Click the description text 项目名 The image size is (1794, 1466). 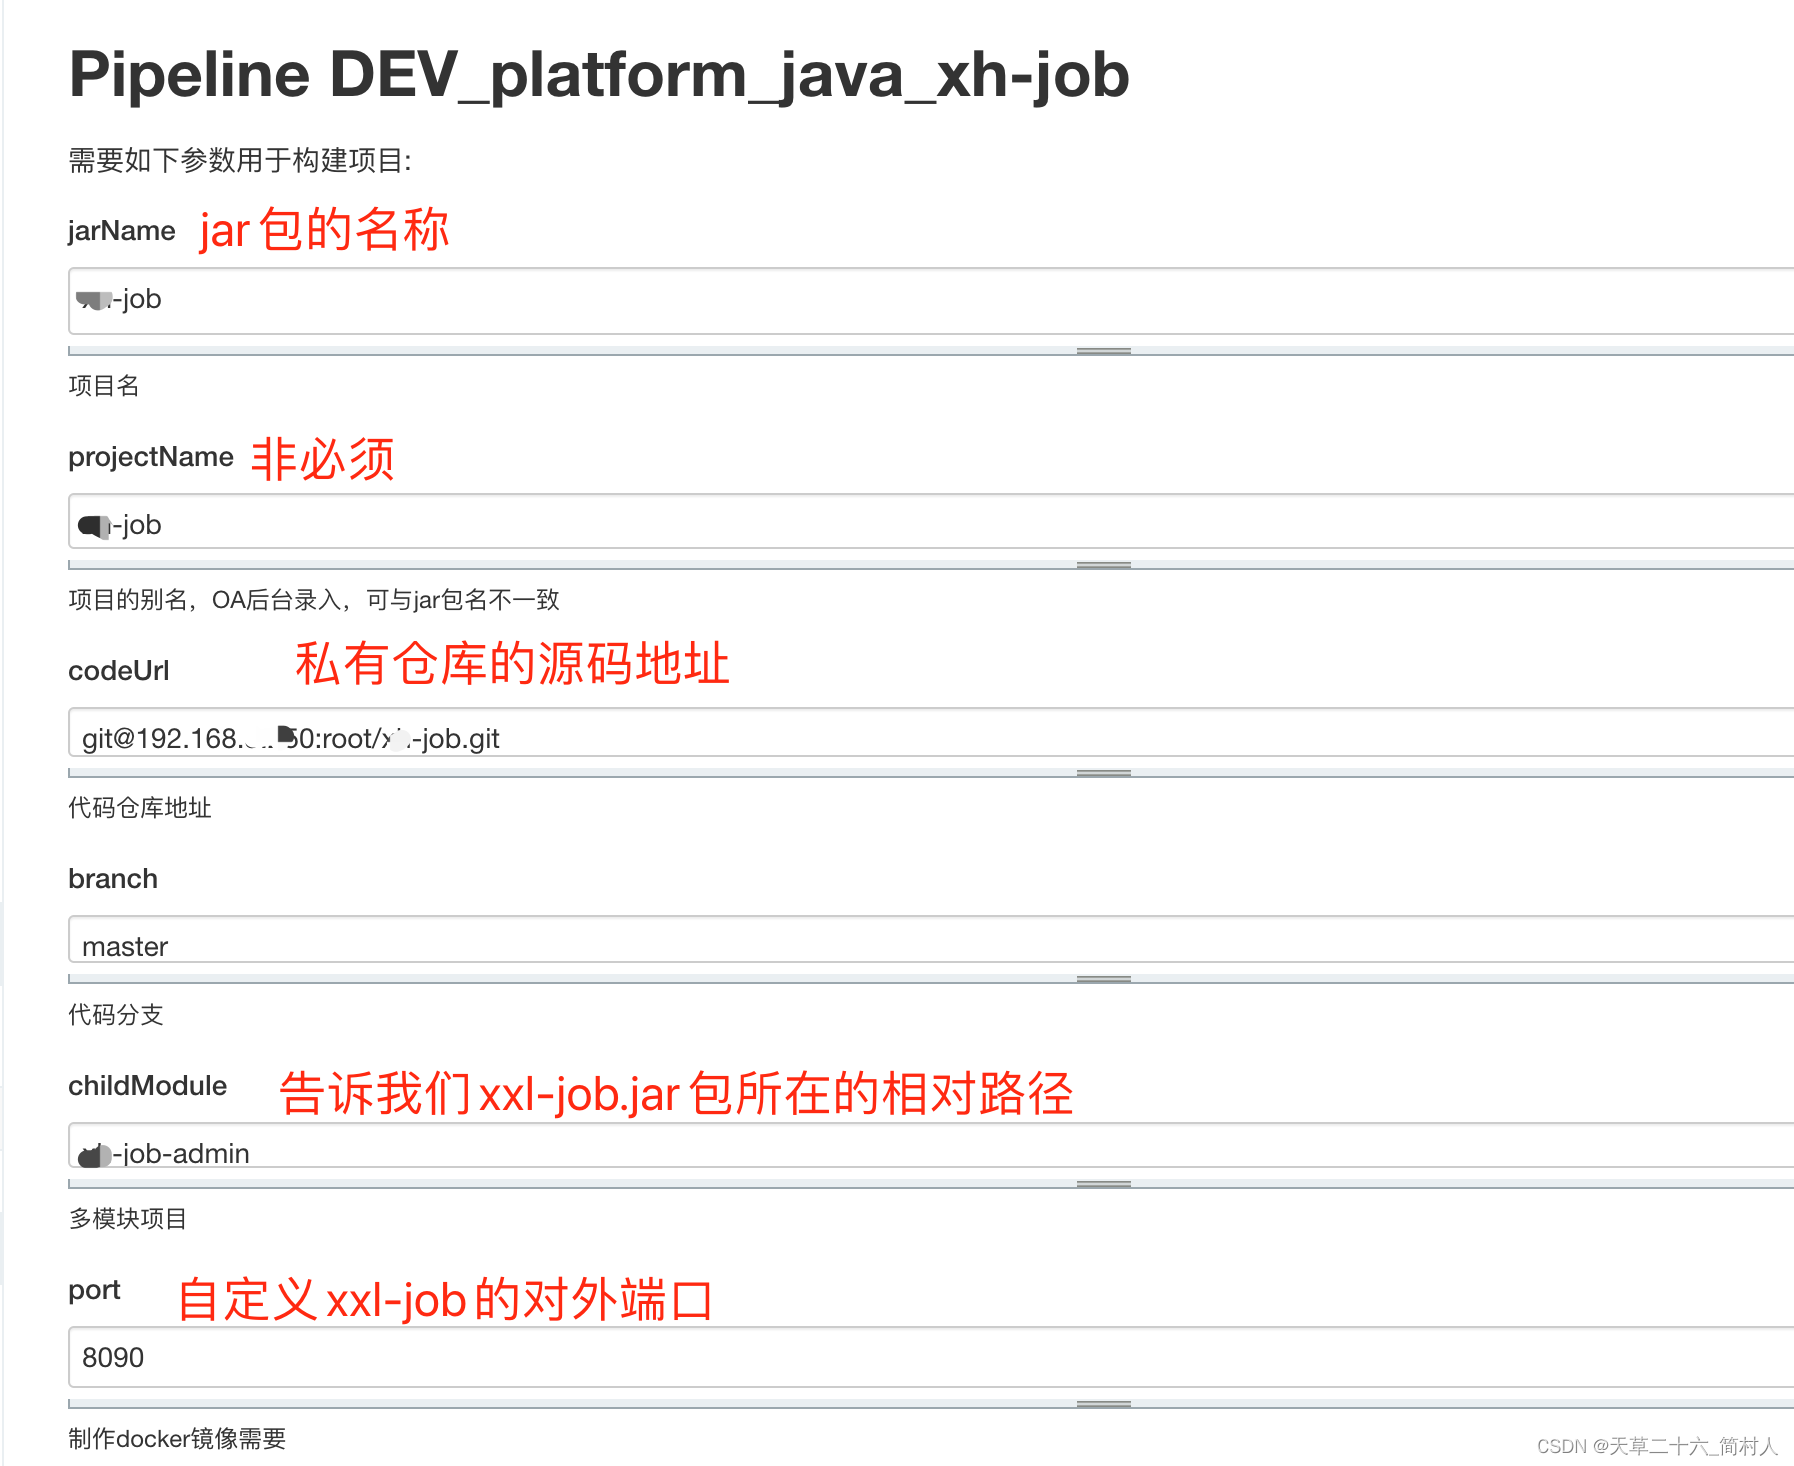pos(104,386)
